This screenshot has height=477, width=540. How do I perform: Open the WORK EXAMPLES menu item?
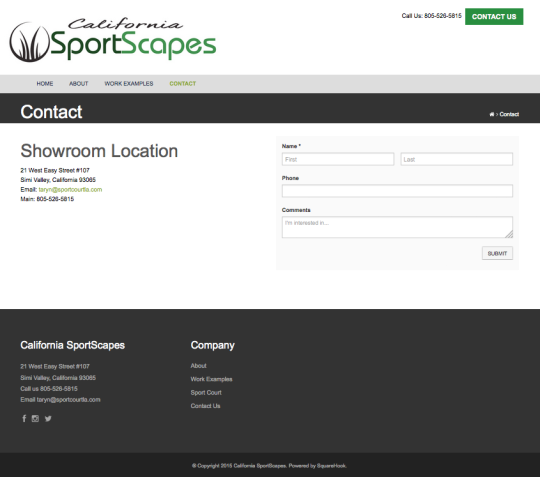click(129, 84)
